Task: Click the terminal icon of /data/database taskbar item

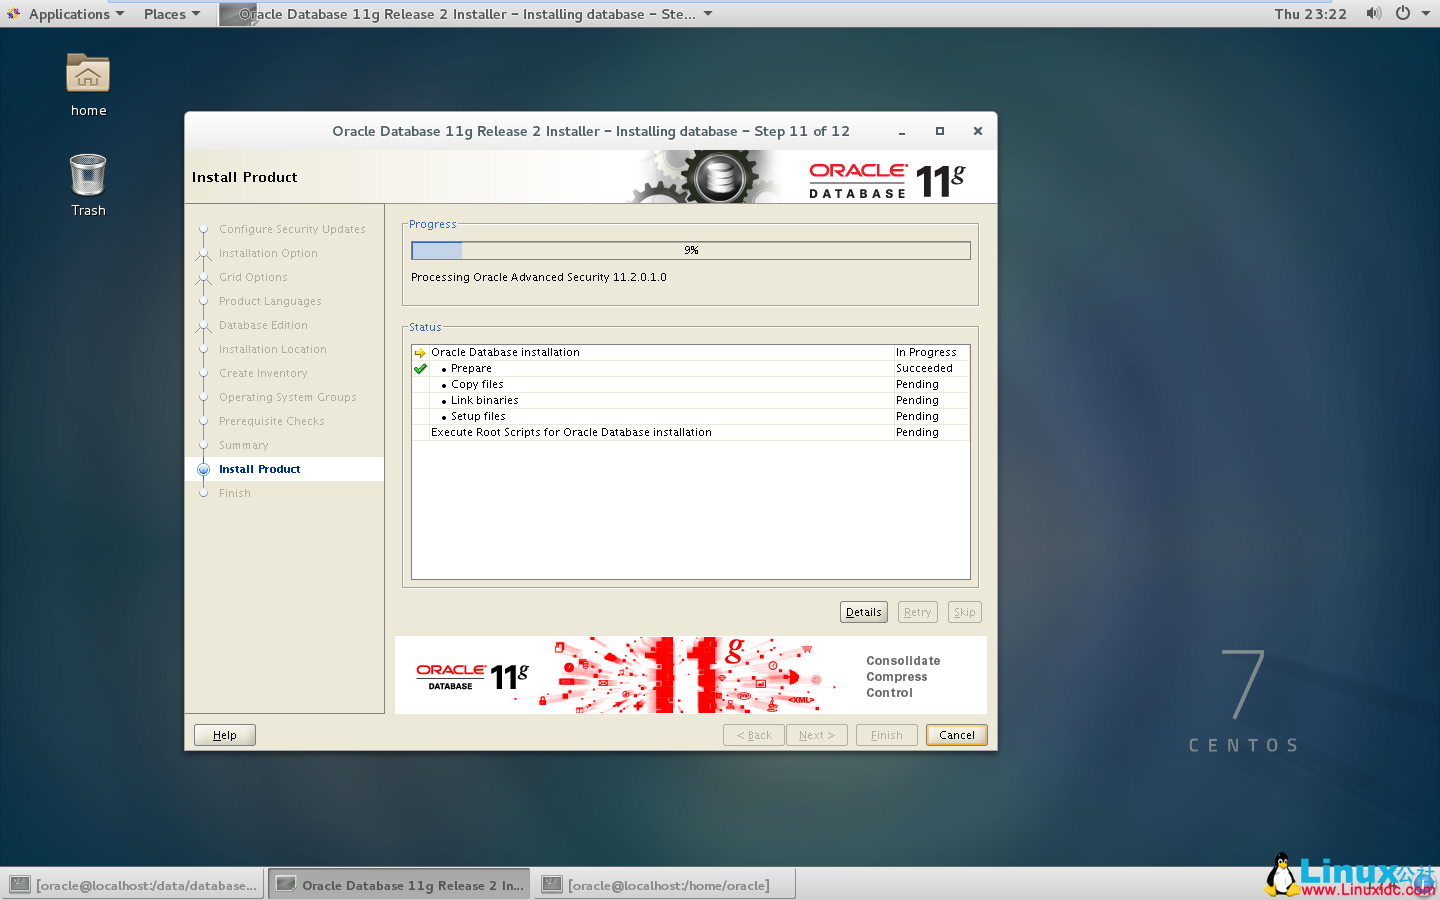Action: coord(19,884)
